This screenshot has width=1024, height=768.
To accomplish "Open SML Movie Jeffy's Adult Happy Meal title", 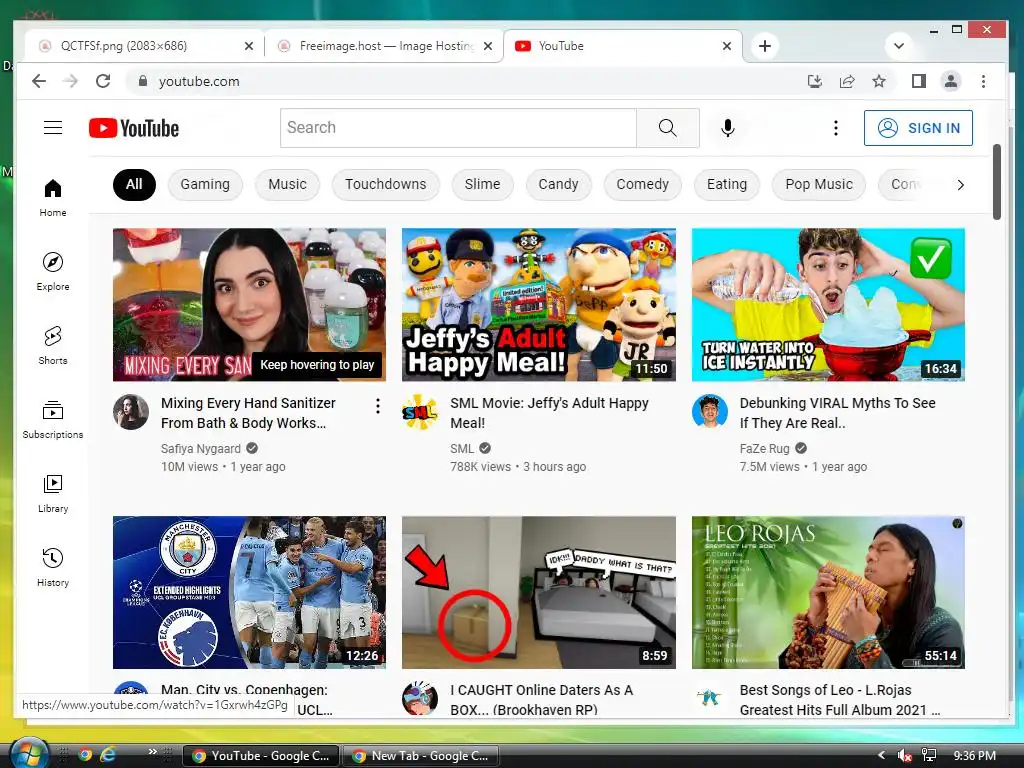I will tap(549, 413).
